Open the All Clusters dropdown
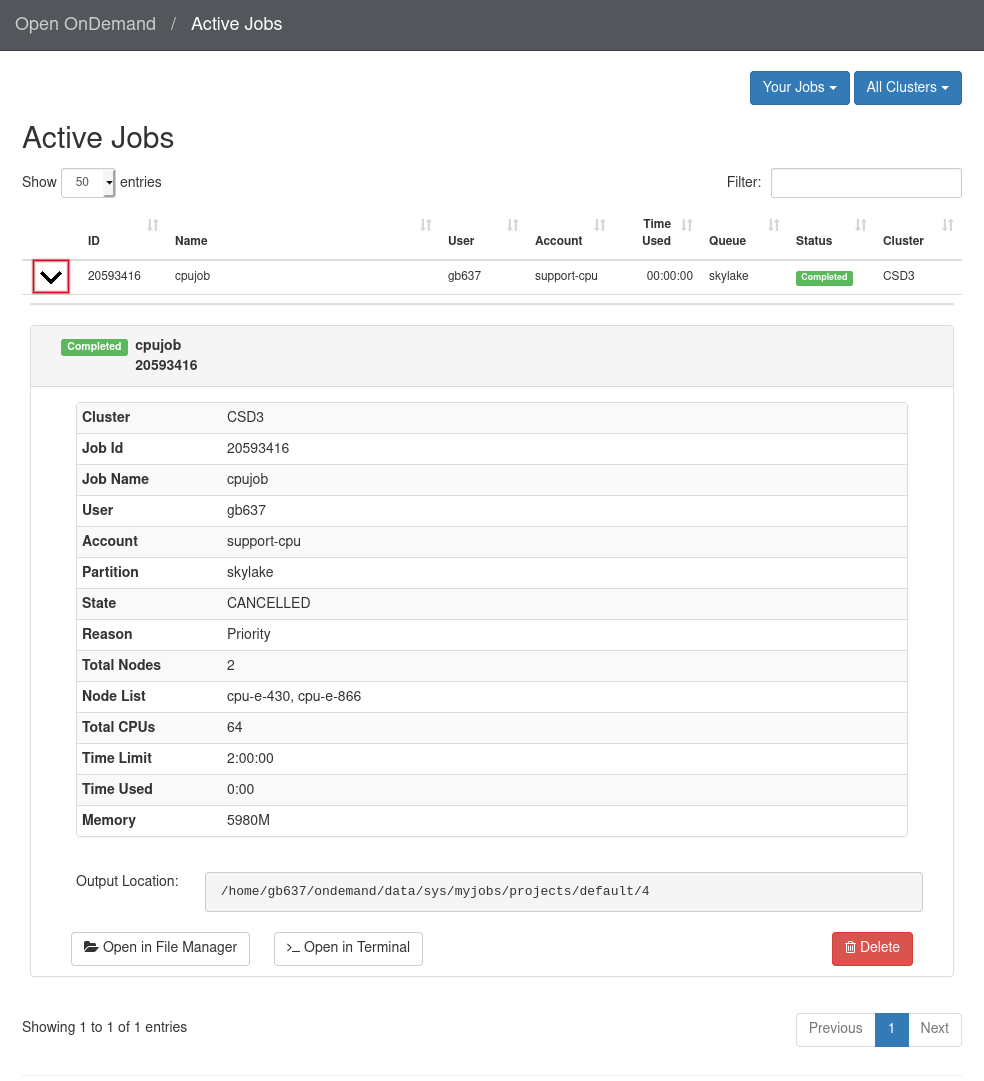Screen dimensions: 984x1081 tap(907, 88)
